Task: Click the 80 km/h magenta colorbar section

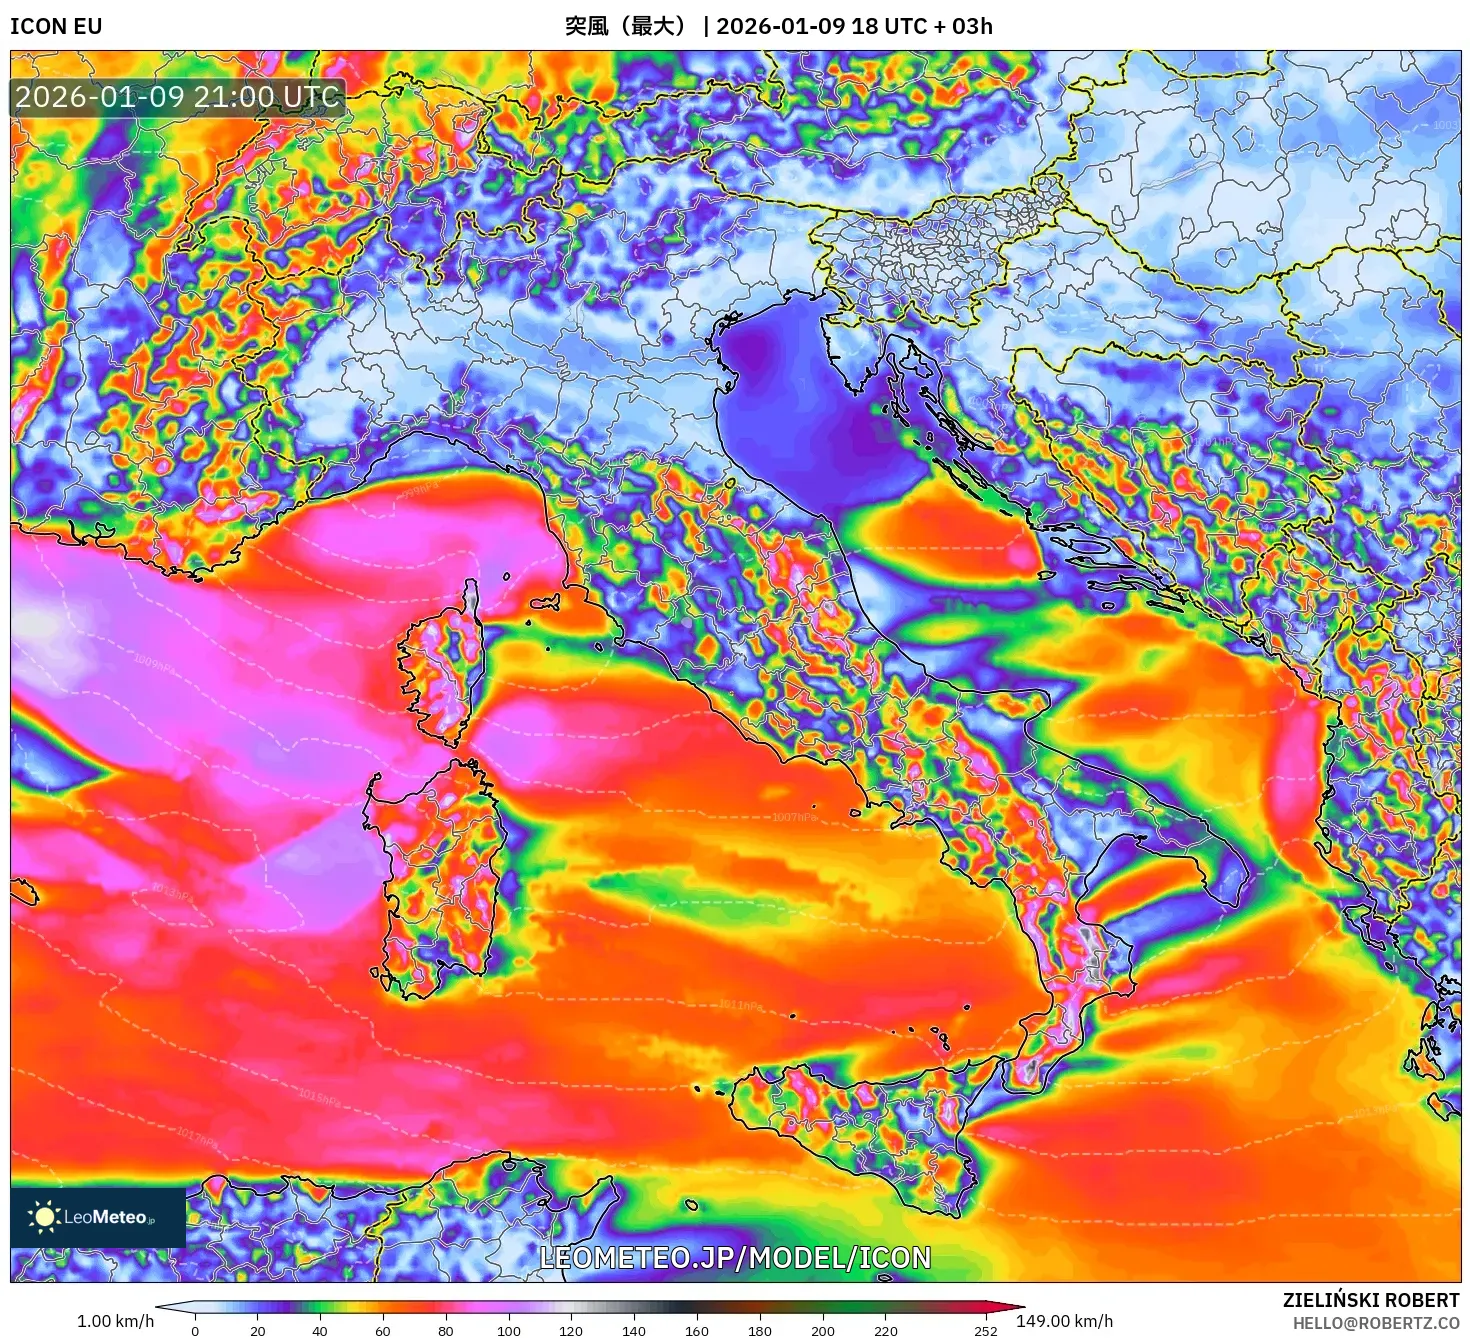Action: click(x=446, y=1307)
